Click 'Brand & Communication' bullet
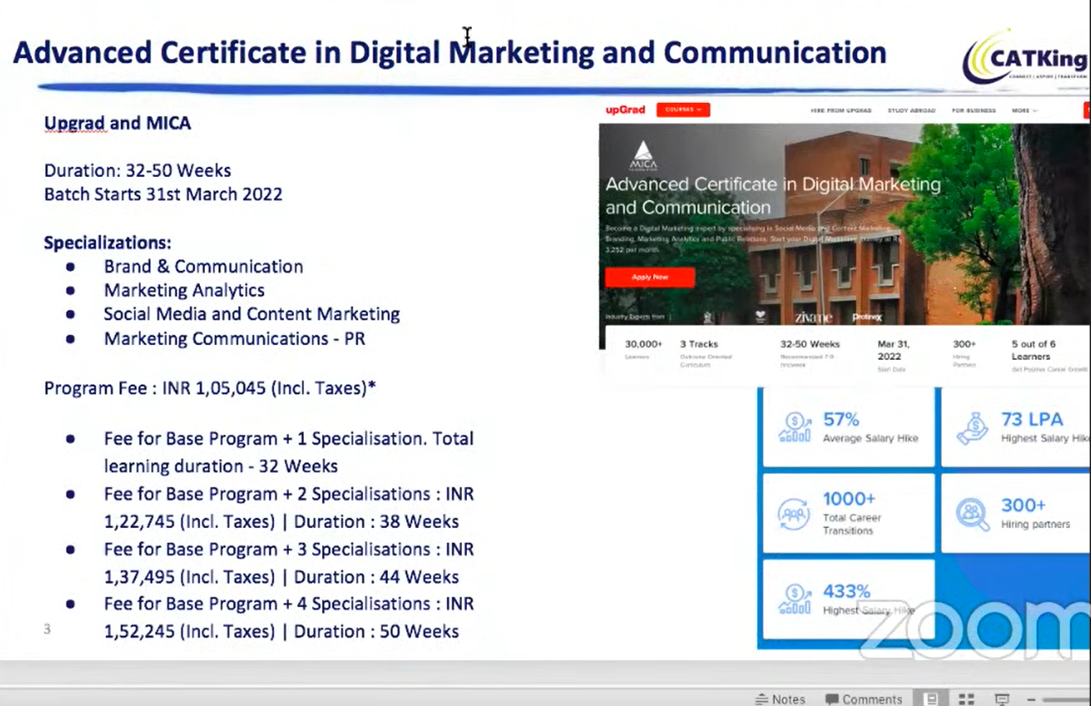This screenshot has width=1091, height=706. 203,266
